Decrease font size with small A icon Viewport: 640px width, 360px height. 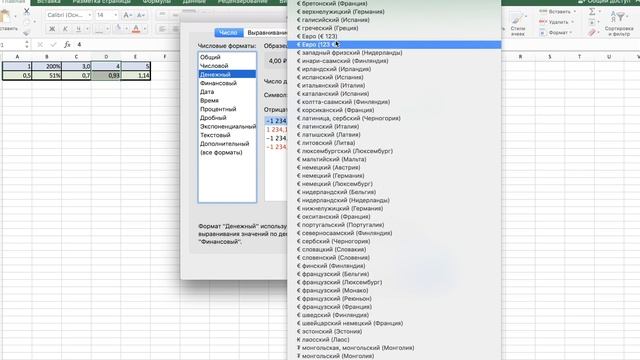tap(140, 15)
